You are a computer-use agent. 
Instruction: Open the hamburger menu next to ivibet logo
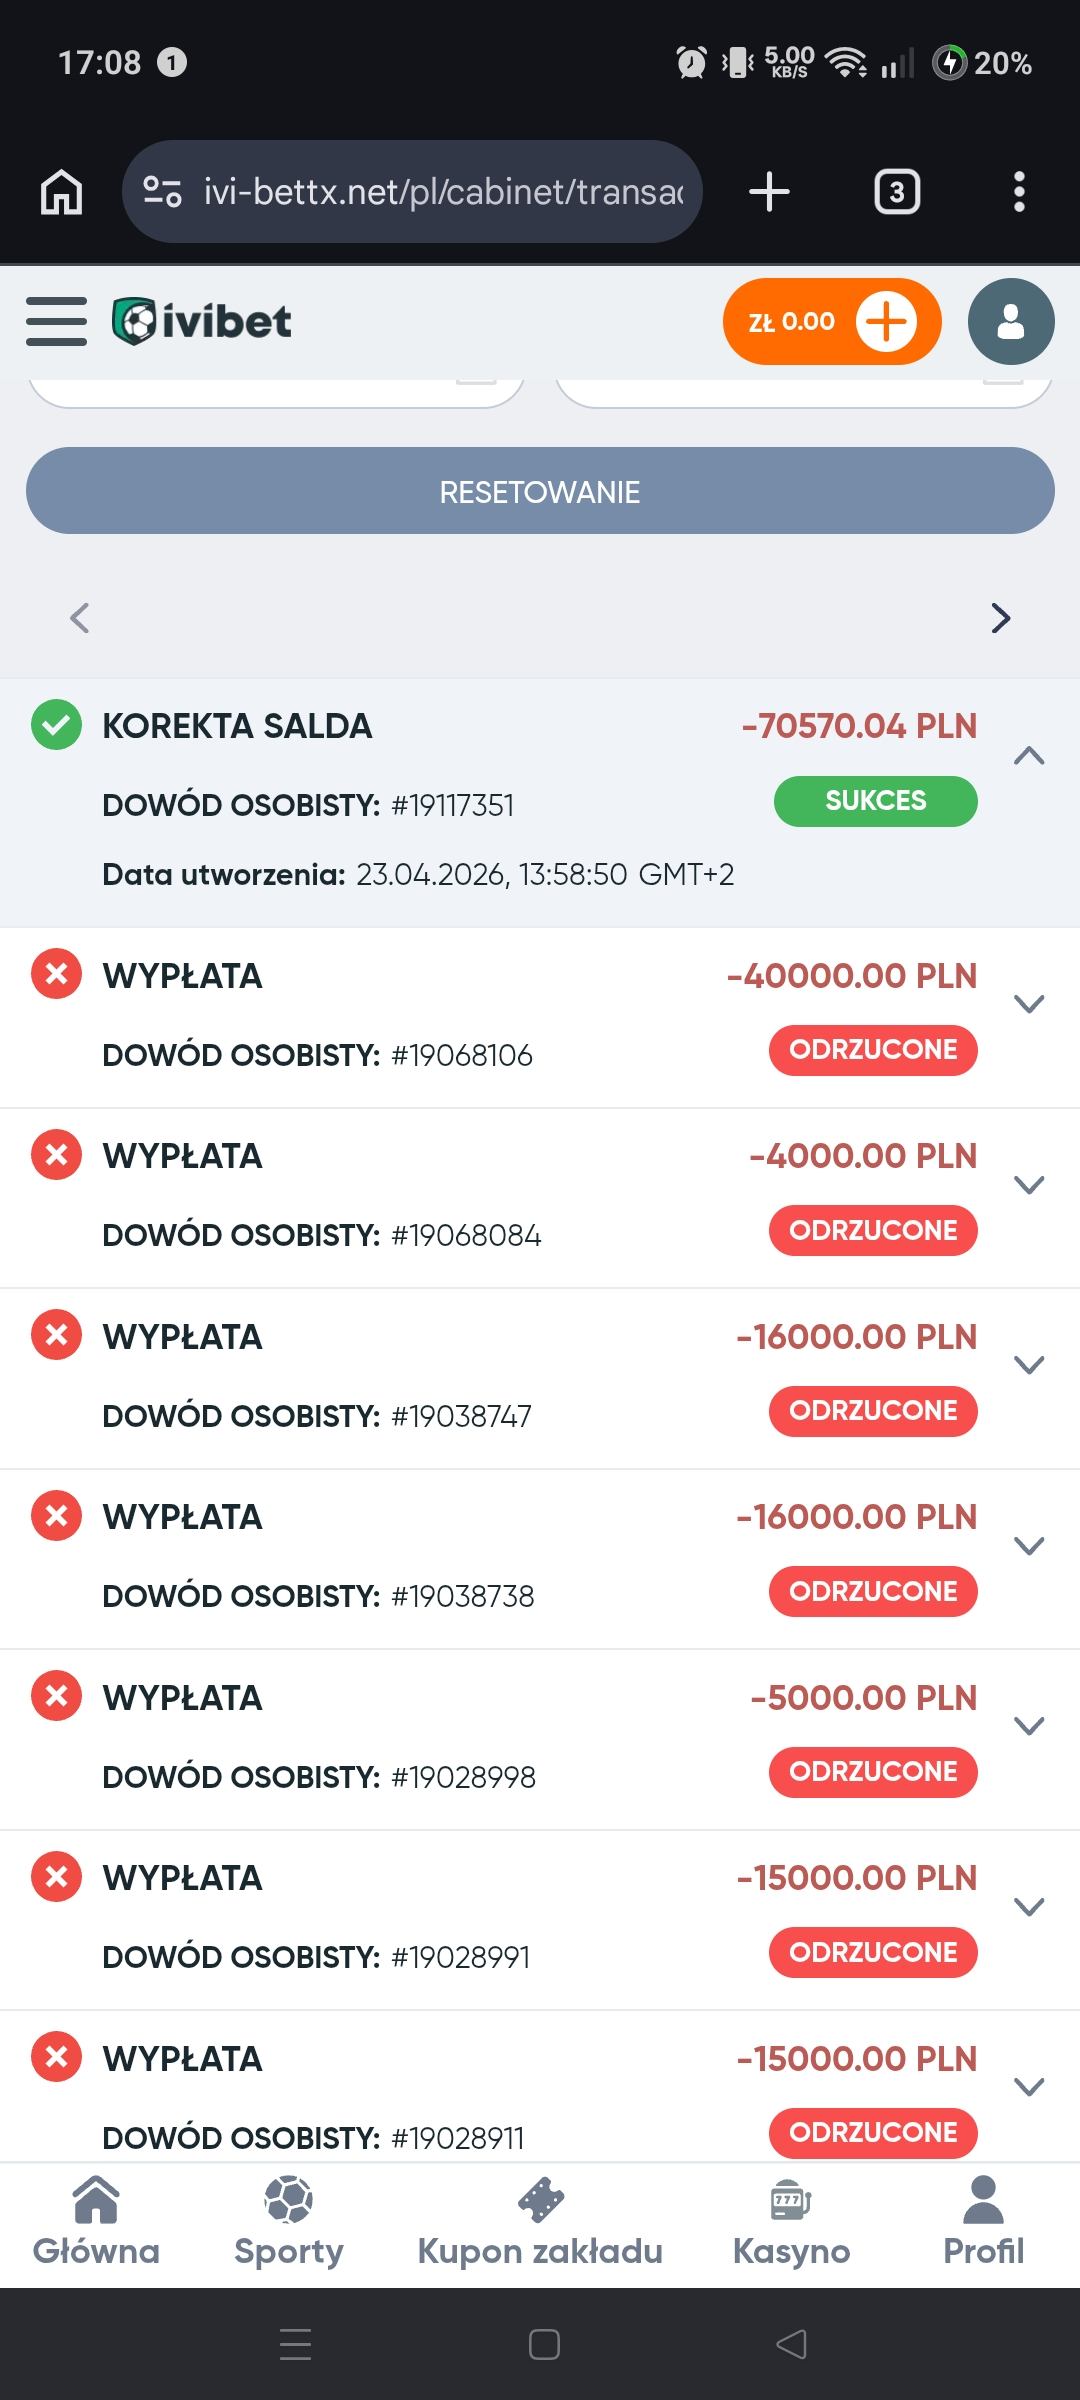56,321
